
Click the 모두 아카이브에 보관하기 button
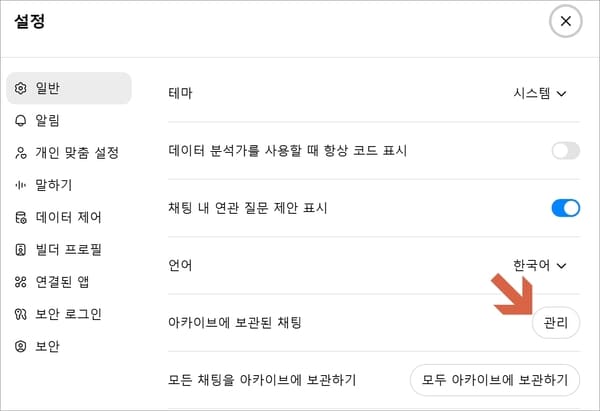coord(495,380)
